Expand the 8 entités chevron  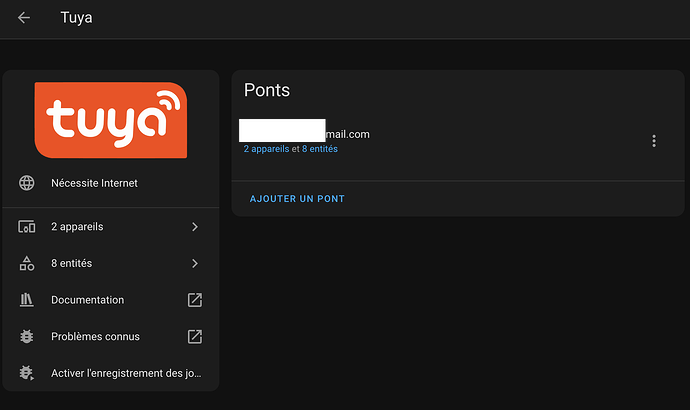point(195,263)
